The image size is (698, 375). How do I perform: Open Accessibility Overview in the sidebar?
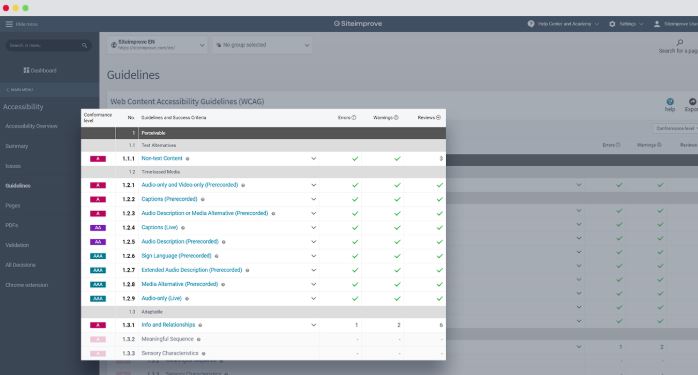tap(31, 126)
